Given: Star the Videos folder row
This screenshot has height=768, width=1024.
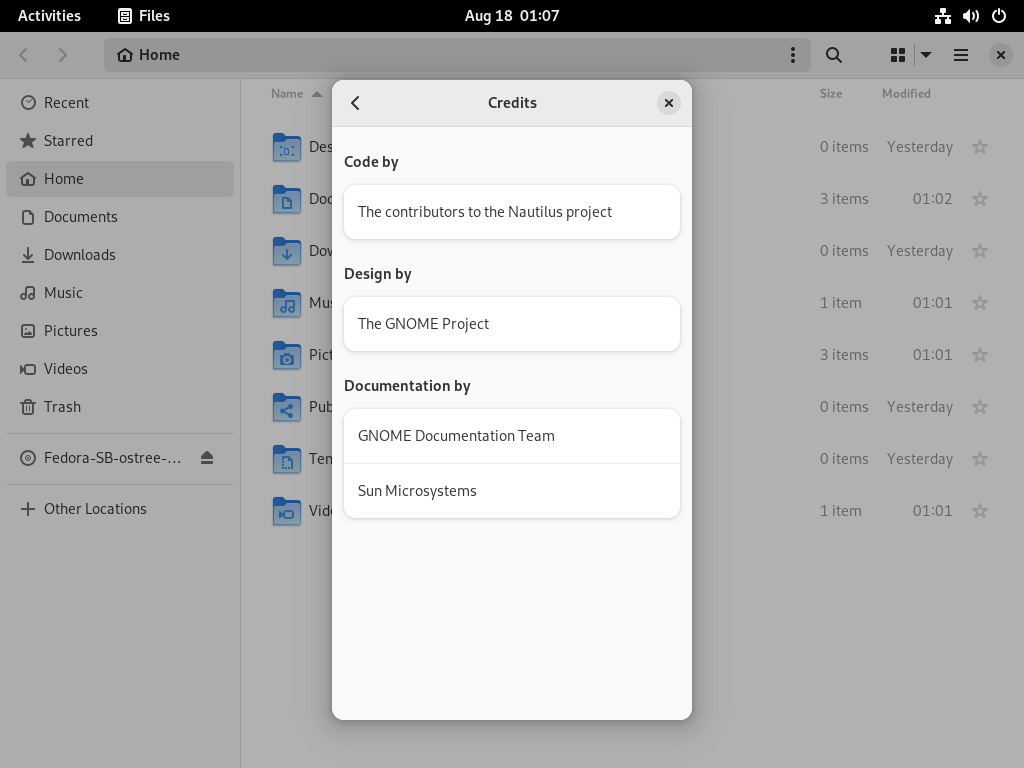Looking at the screenshot, I should pos(980,511).
